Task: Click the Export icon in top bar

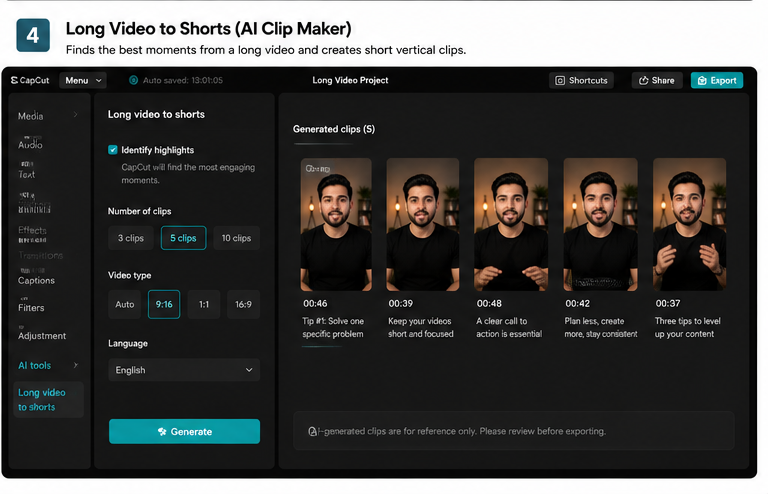Action: tap(702, 80)
